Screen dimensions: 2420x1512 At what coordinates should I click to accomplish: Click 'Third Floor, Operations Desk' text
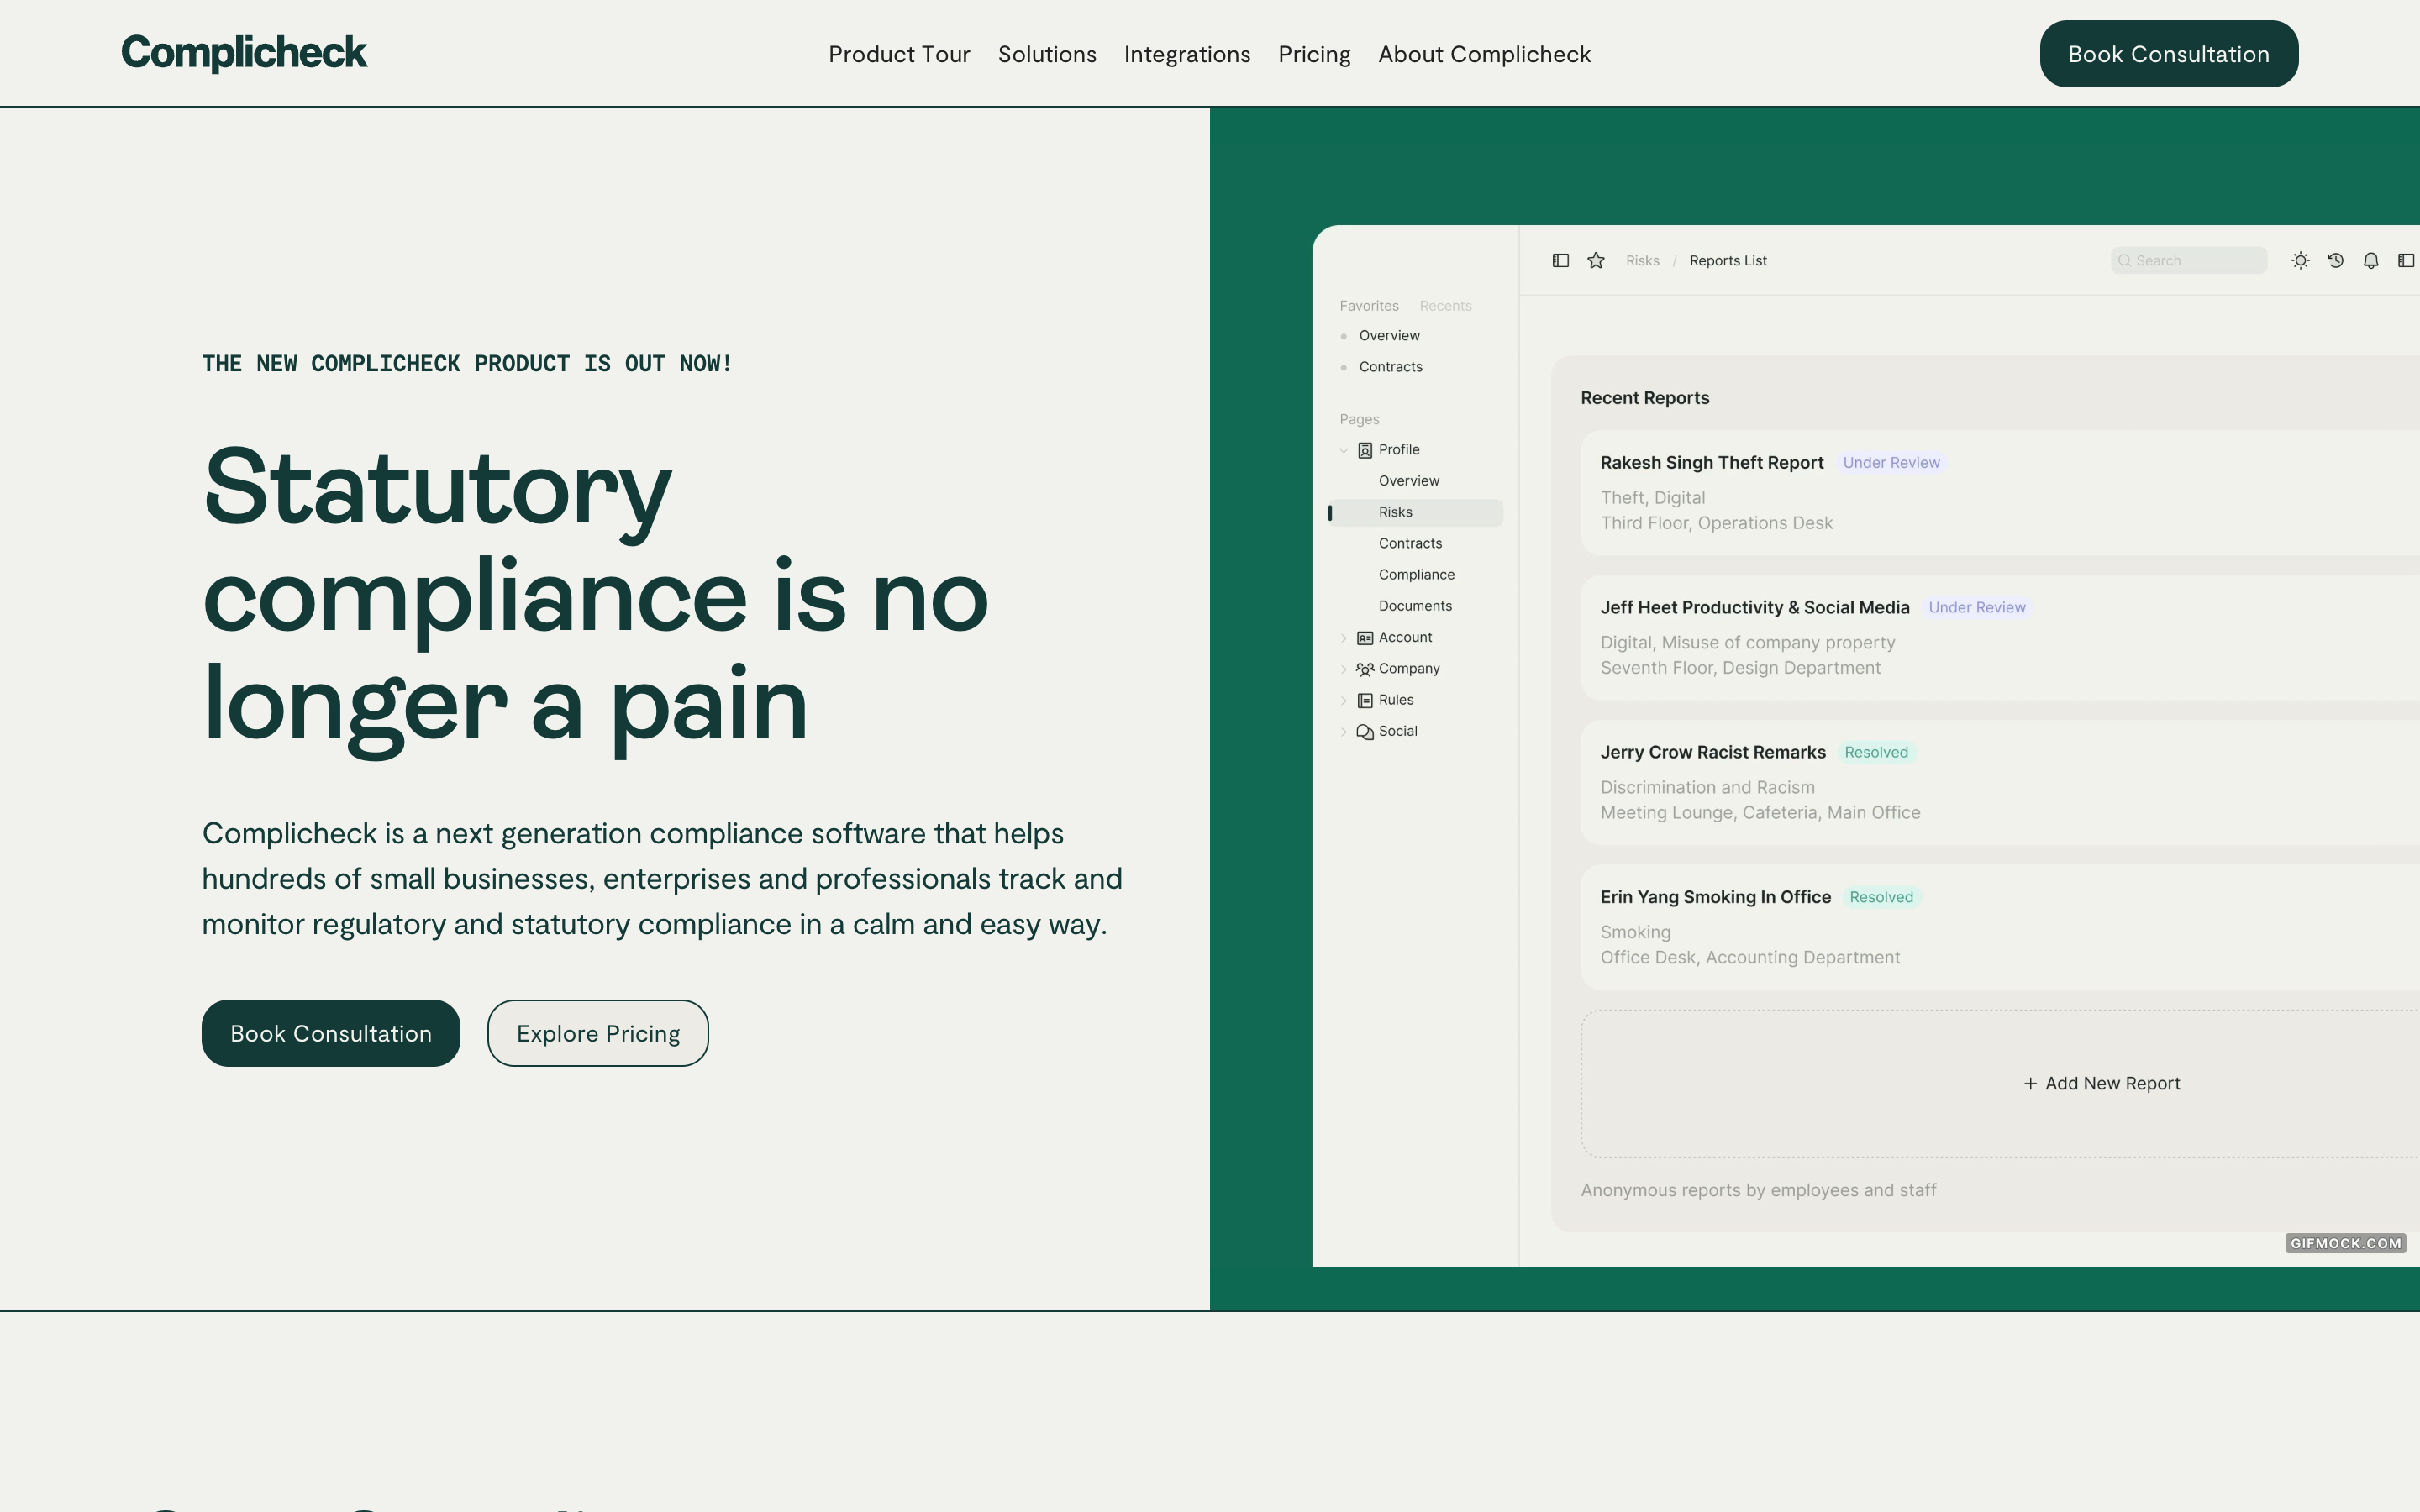tap(1716, 523)
